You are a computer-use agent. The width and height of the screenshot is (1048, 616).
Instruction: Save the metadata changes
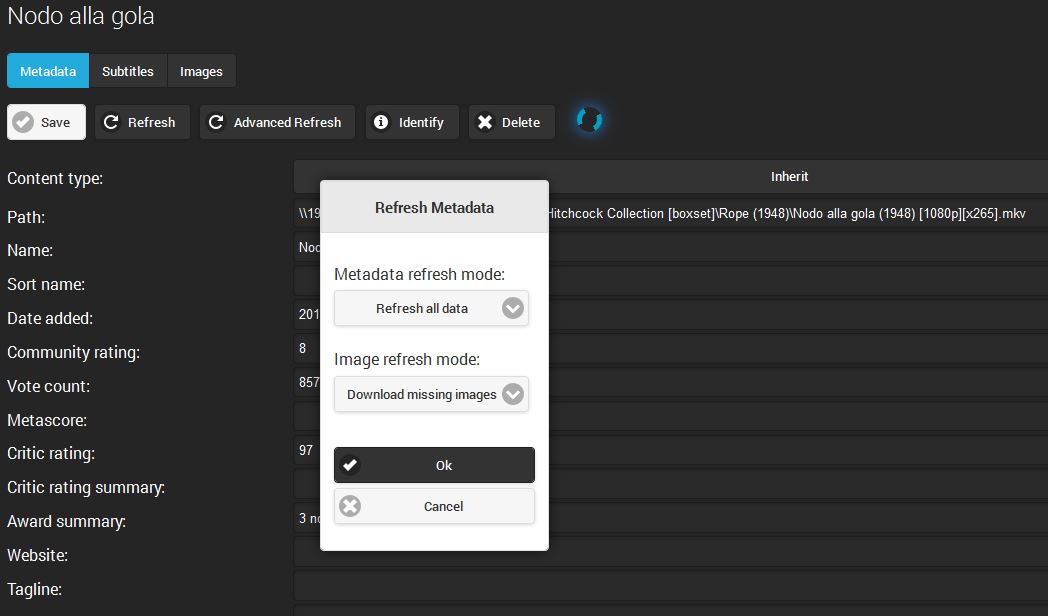tap(46, 122)
